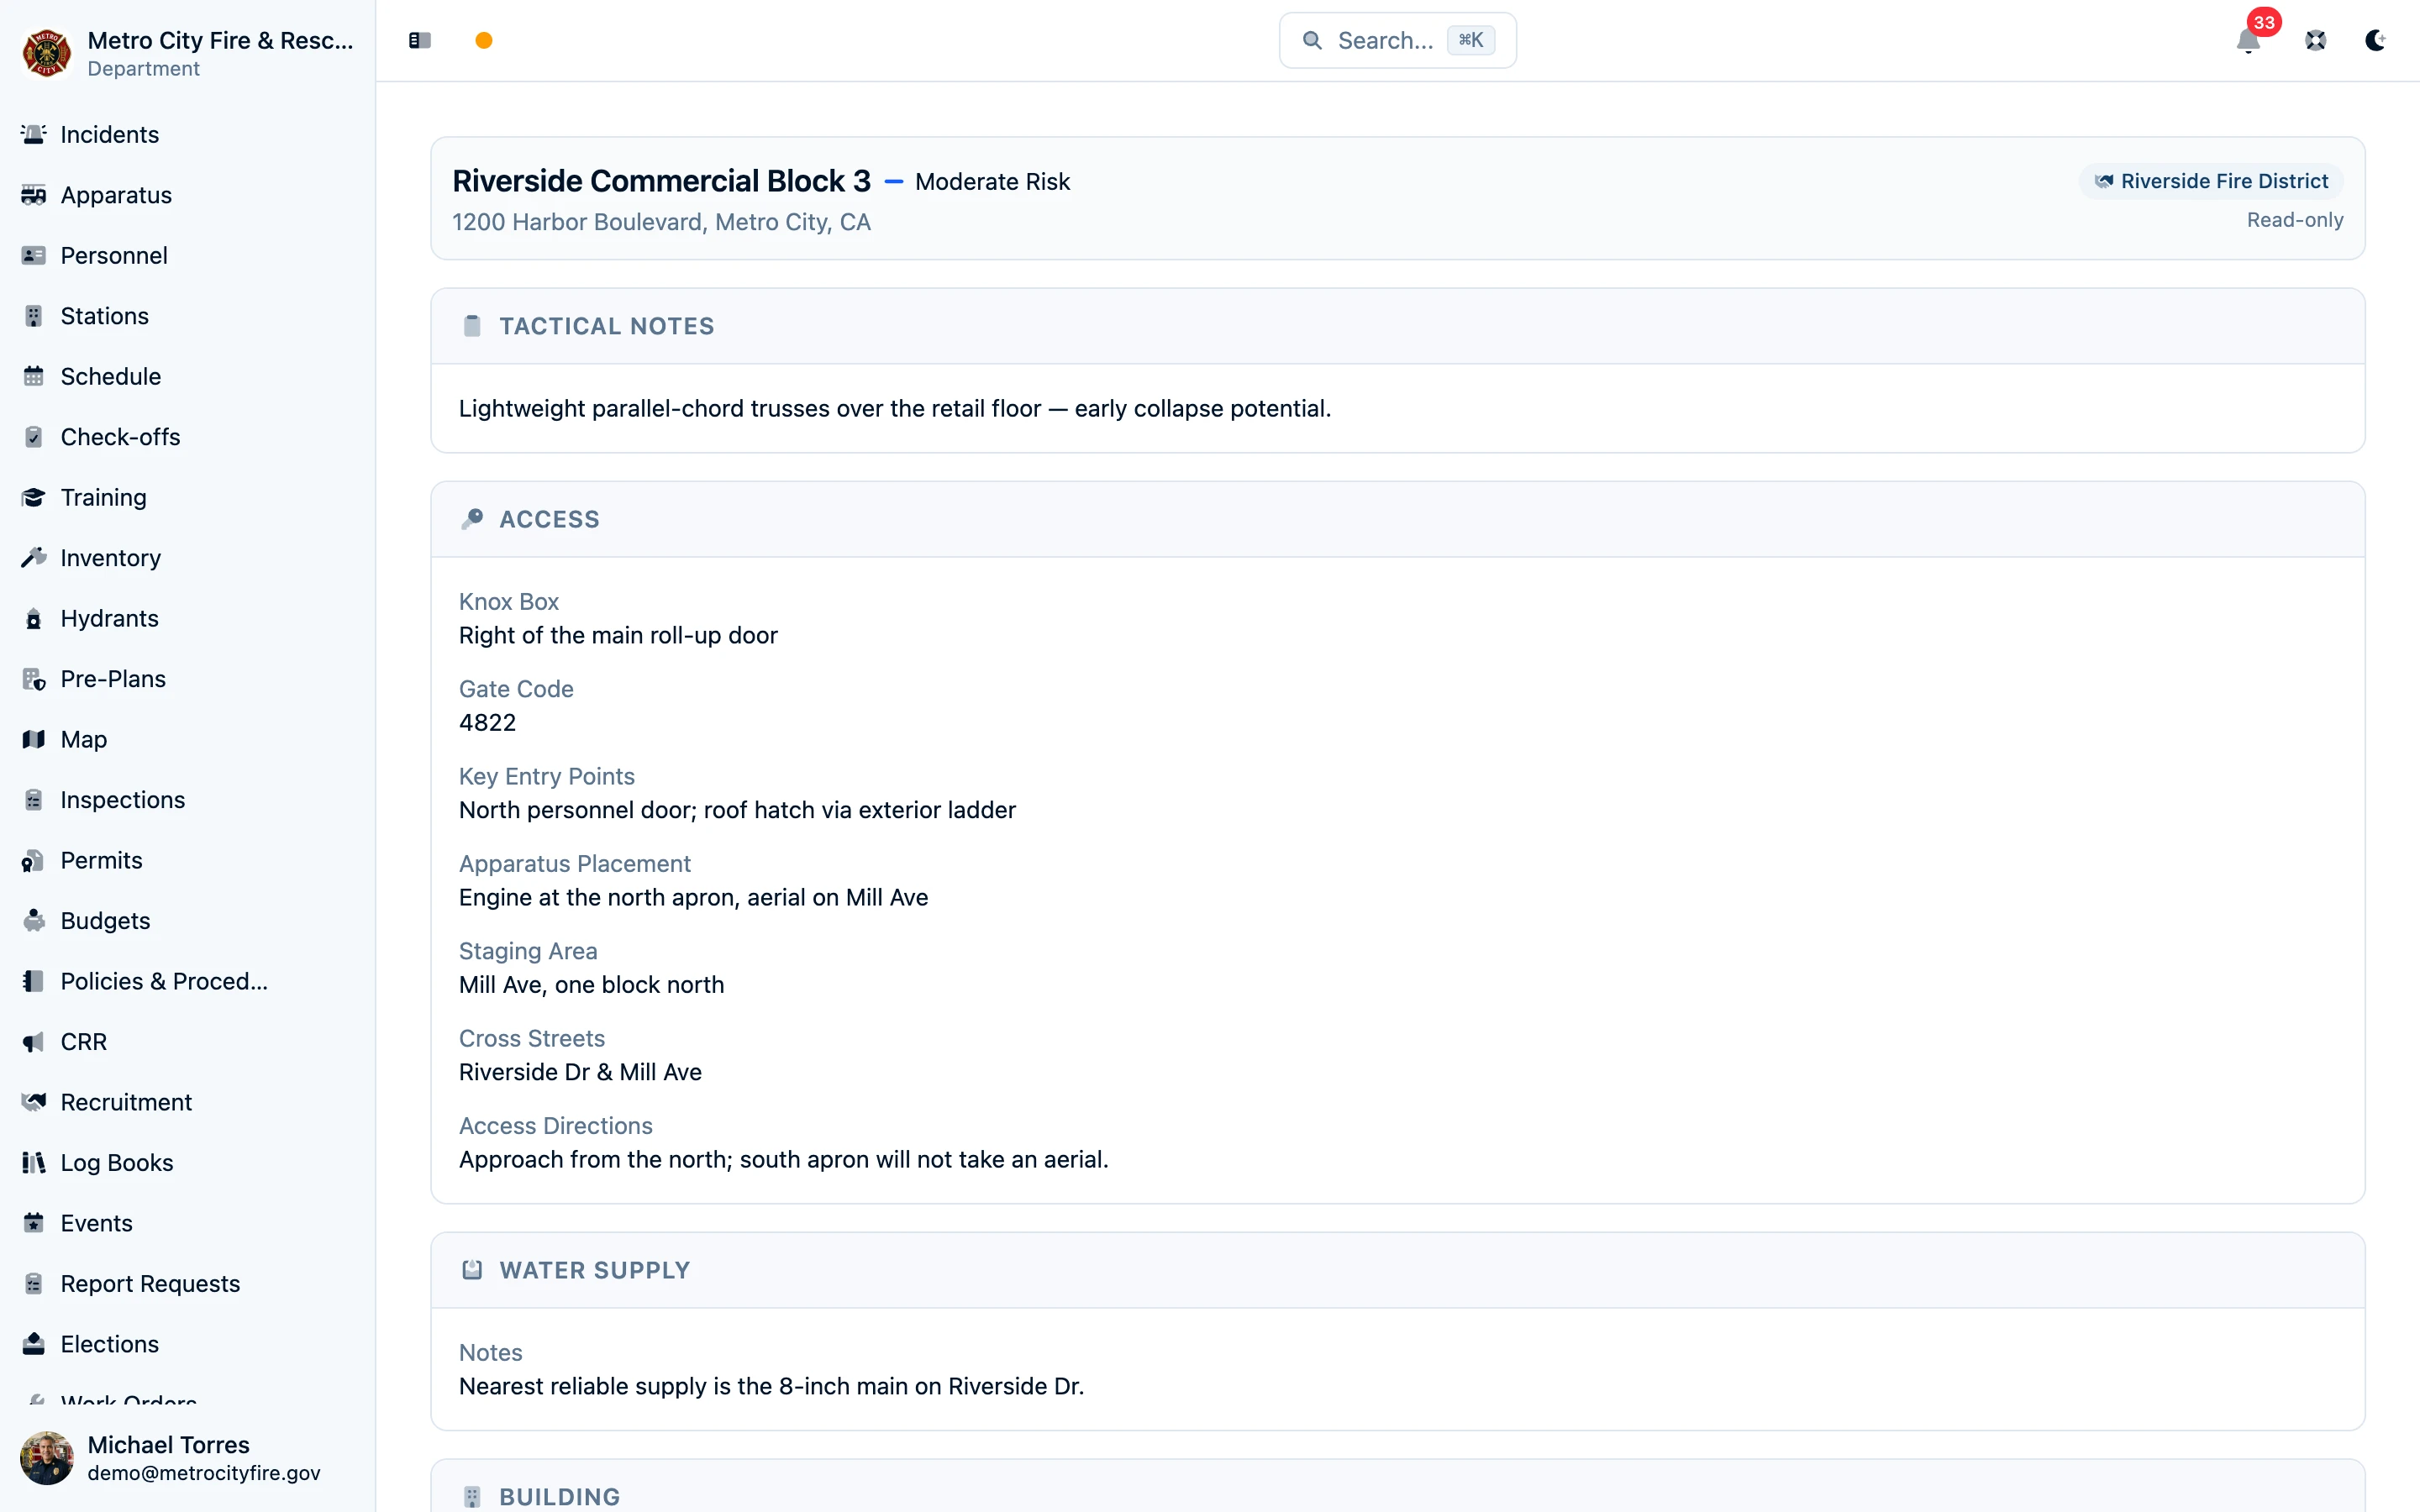
Task: Click the Pre-Plans building shield icon
Action: click(x=34, y=679)
